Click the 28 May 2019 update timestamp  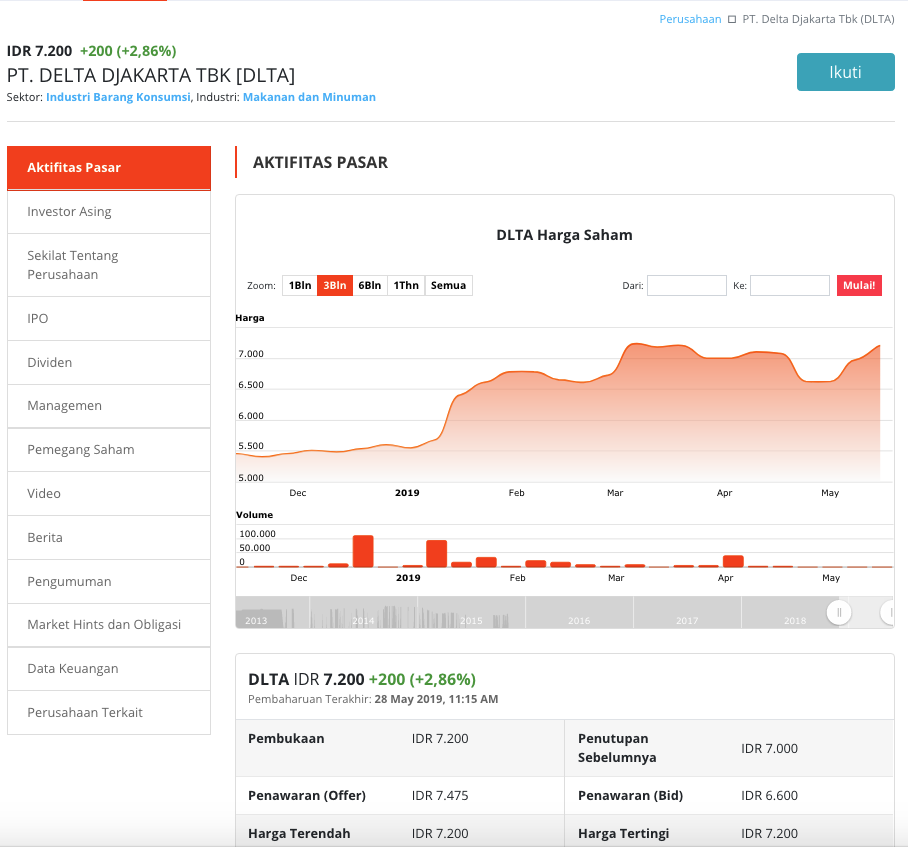(x=436, y=699)
